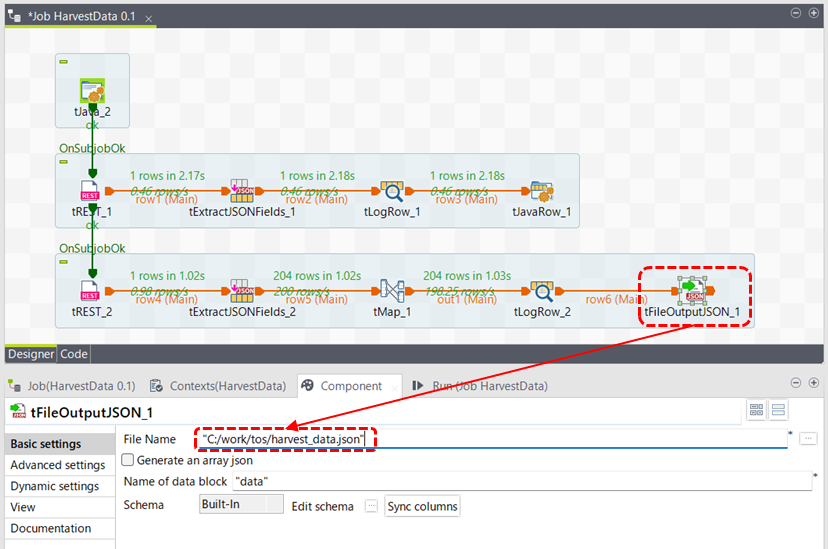Open the Documentation settings section

[x=61, y=528]
